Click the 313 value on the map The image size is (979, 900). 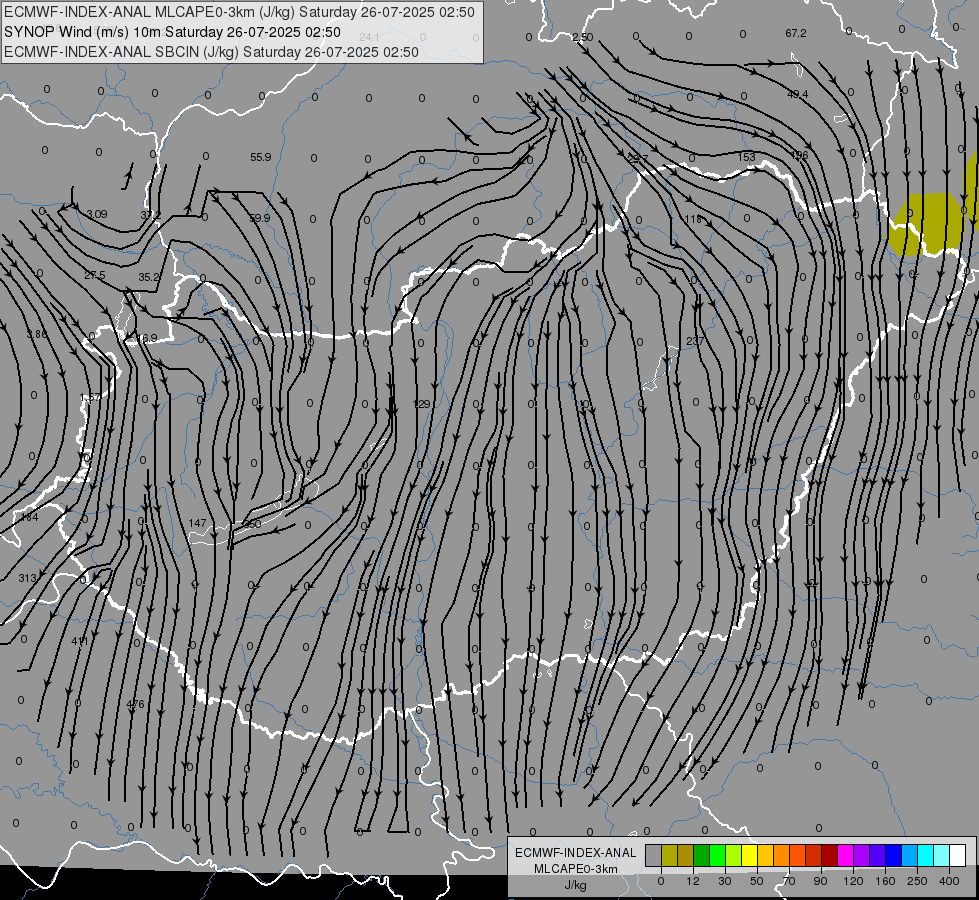[27, 578]
